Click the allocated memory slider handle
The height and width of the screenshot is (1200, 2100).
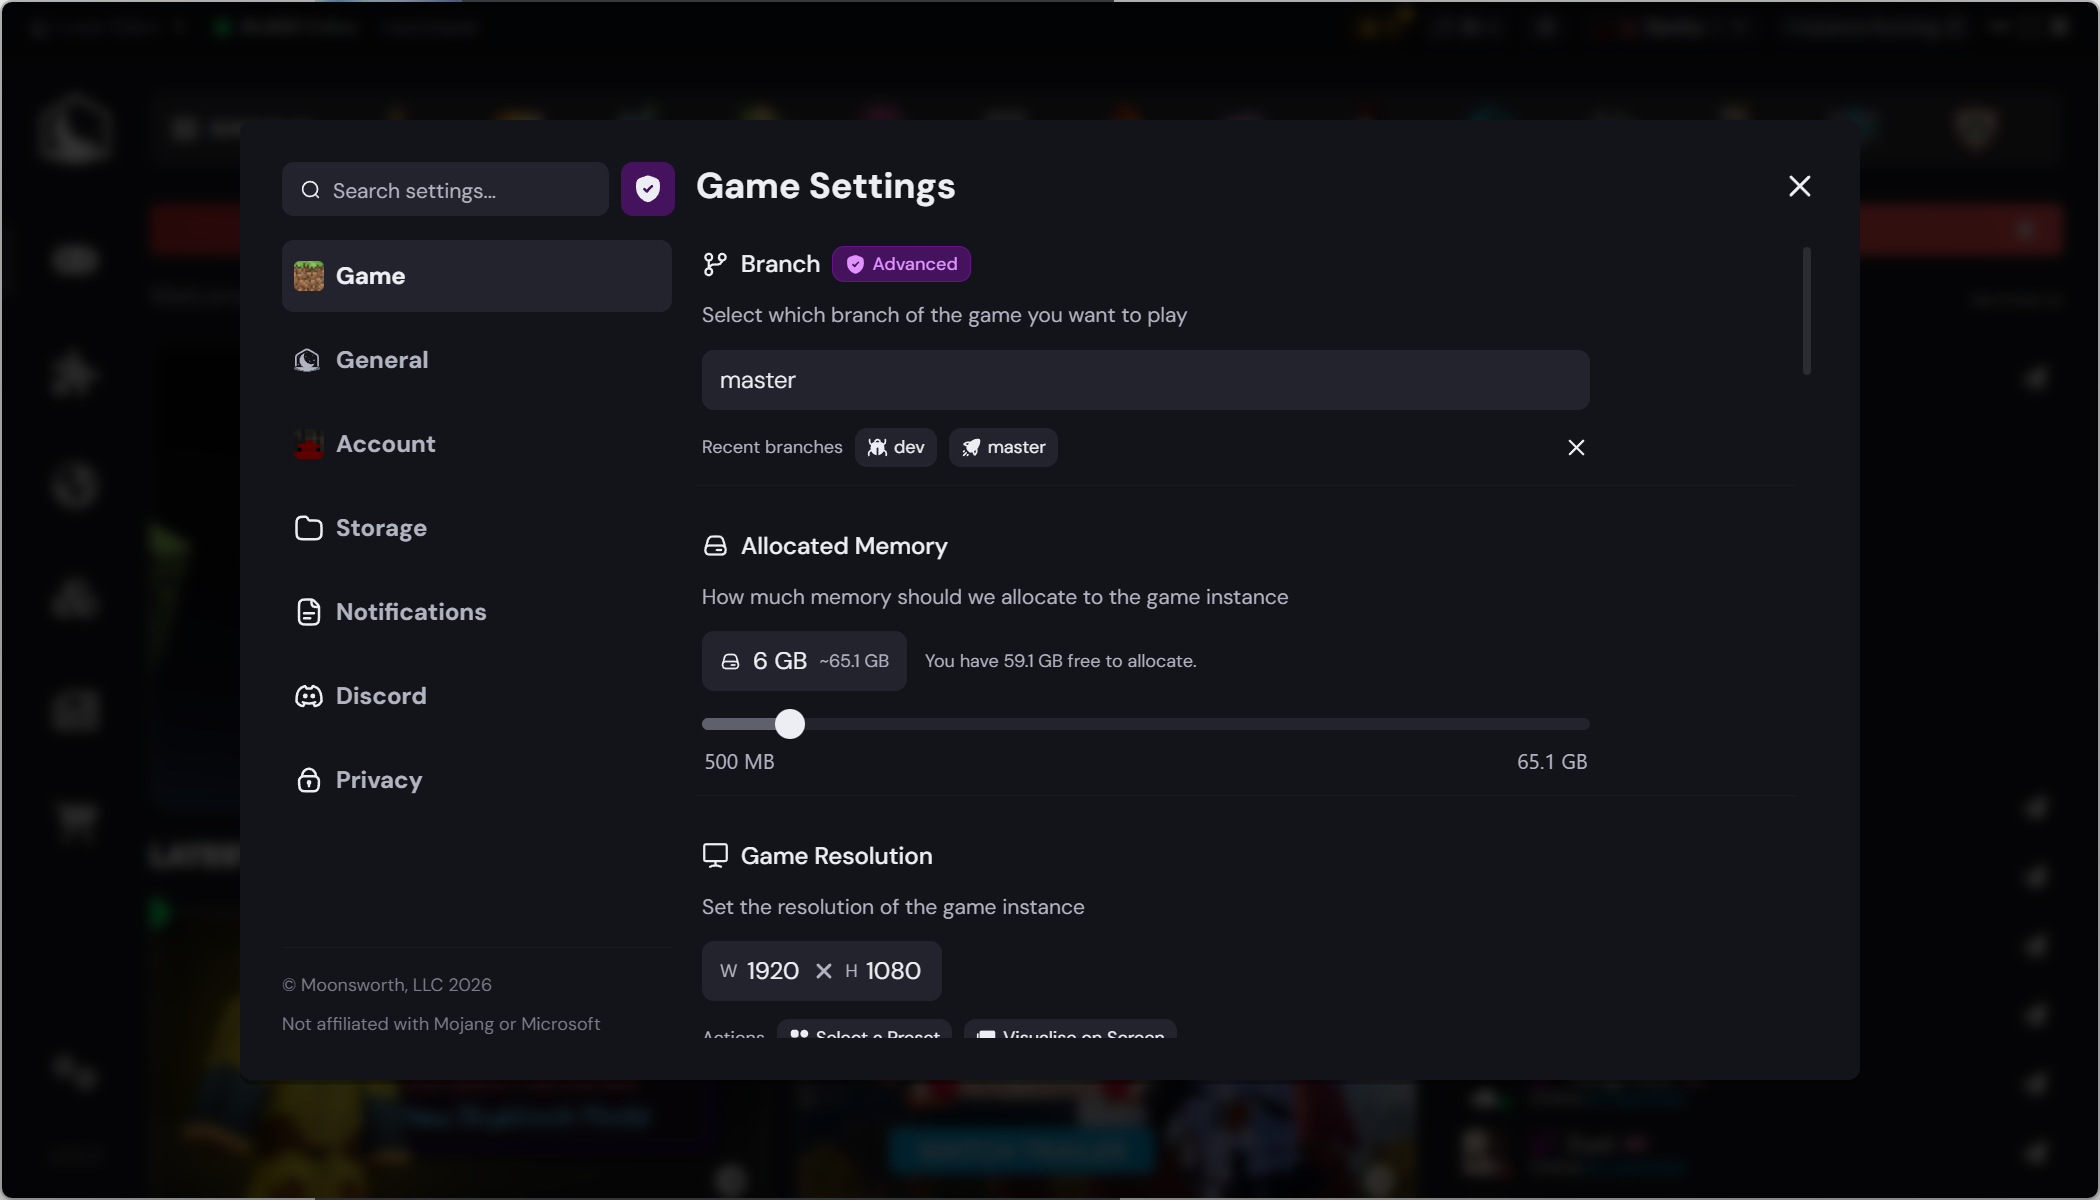coord(790,724)
